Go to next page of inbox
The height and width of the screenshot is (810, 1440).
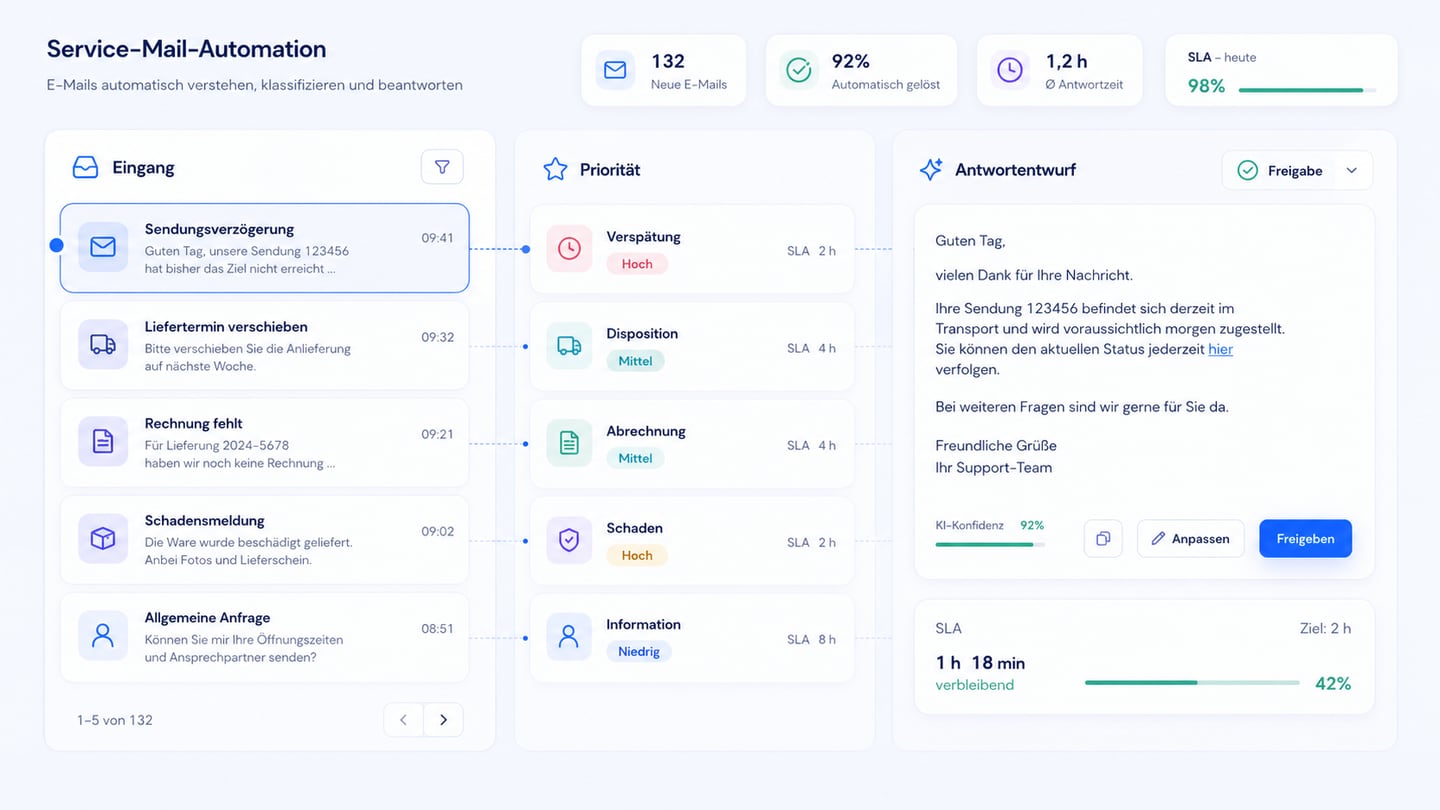[x=443, y=720]
